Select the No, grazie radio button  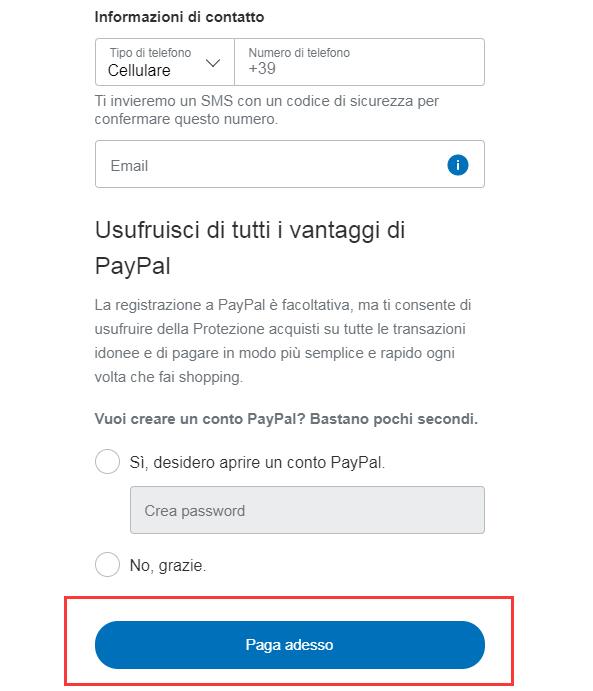coord(107,564)
